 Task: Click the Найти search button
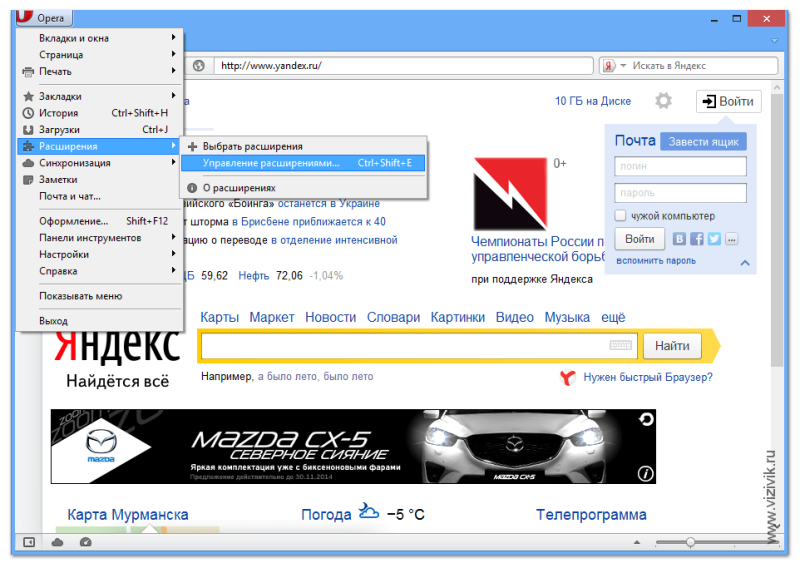pos(672,346)
